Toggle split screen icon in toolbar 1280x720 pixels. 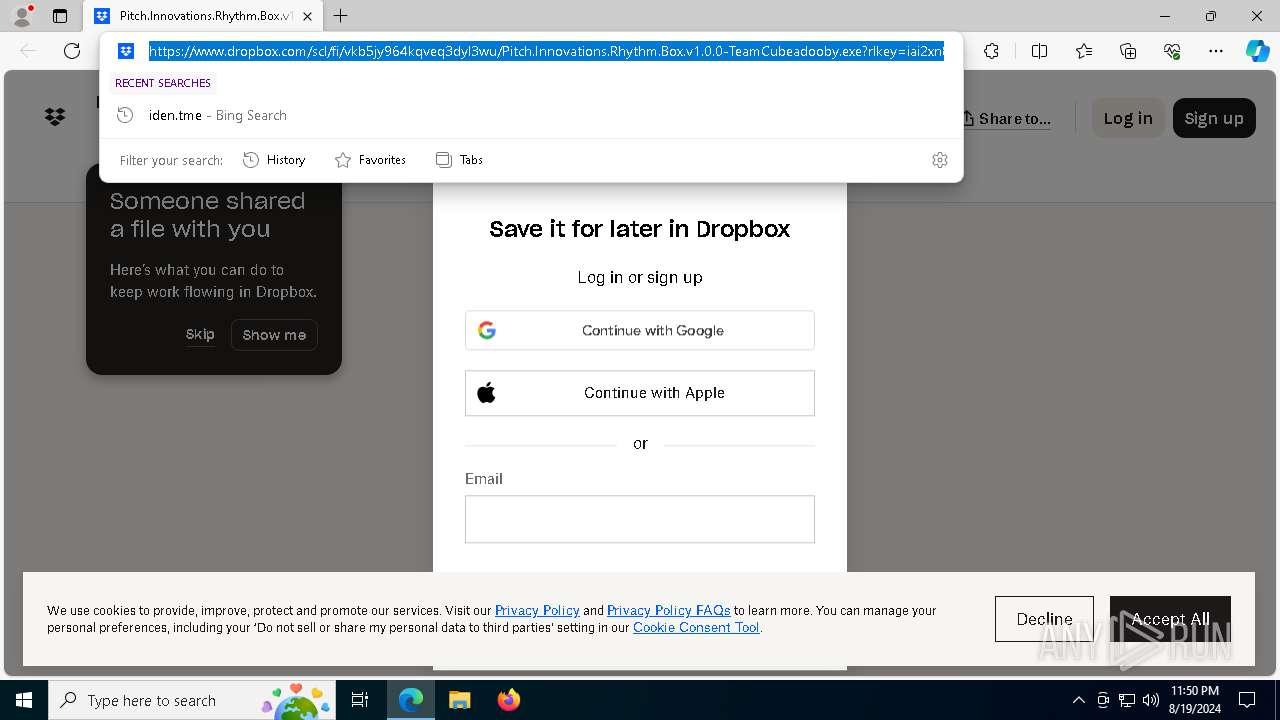(x=1039, y=51)
